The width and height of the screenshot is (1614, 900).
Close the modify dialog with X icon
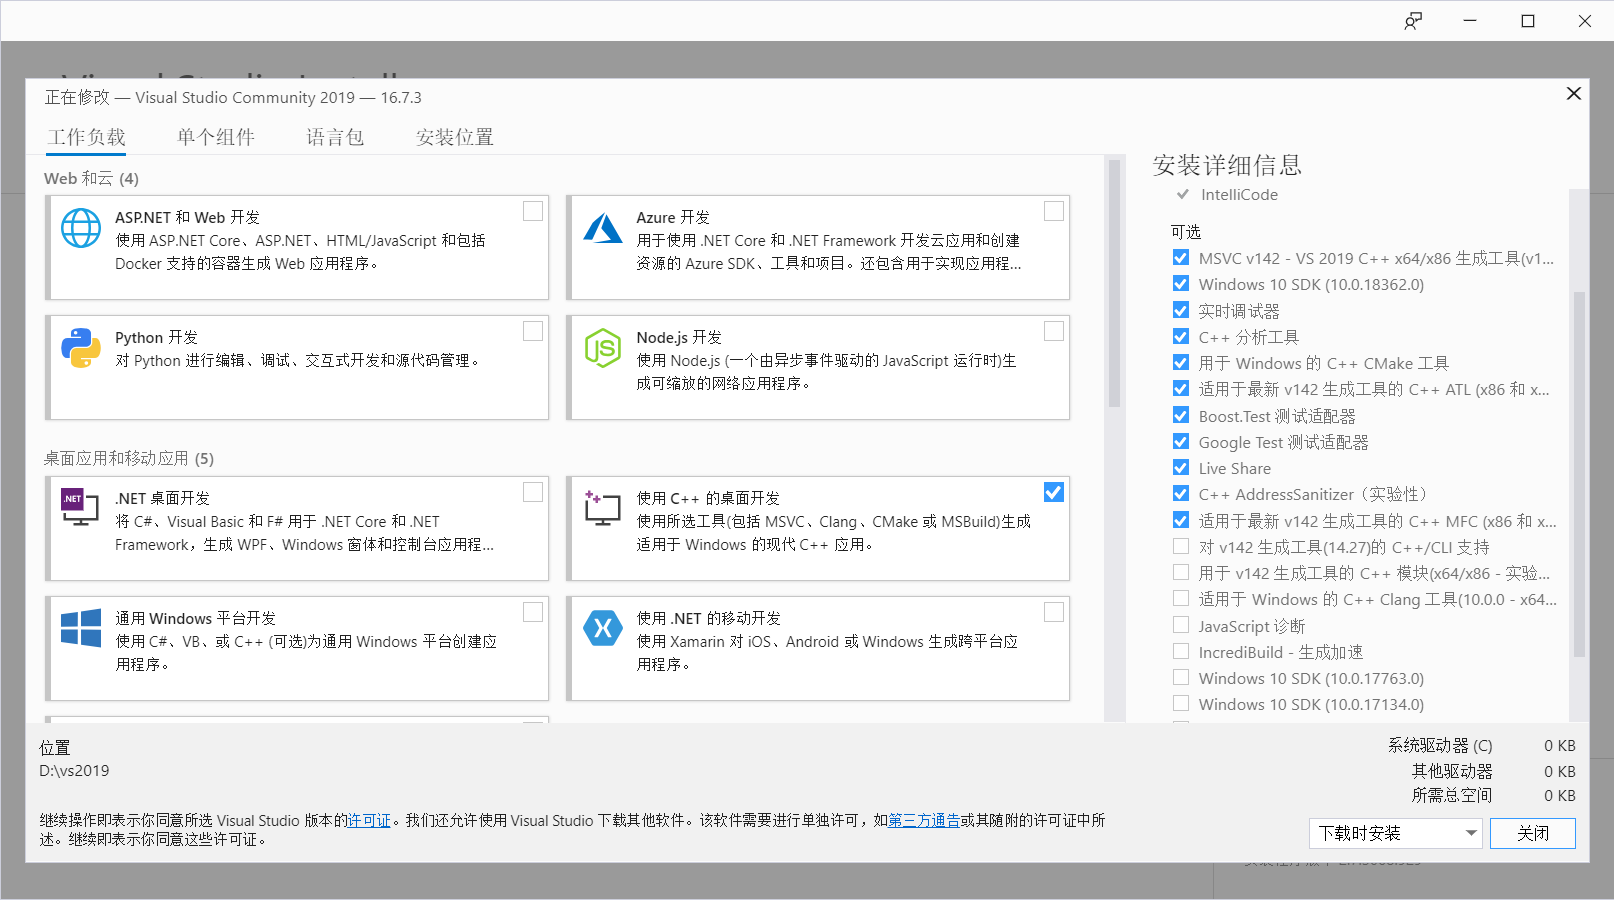(1573, 93)
